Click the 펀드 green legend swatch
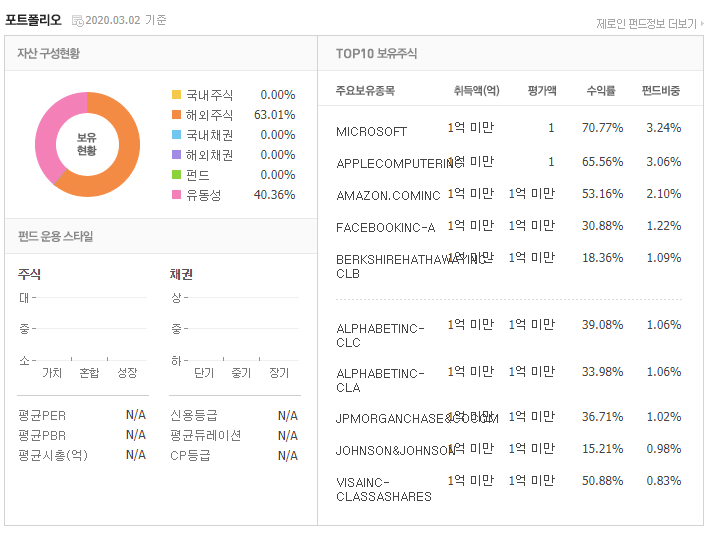Screen dimensions: 722x539 [x=176, y=175]
